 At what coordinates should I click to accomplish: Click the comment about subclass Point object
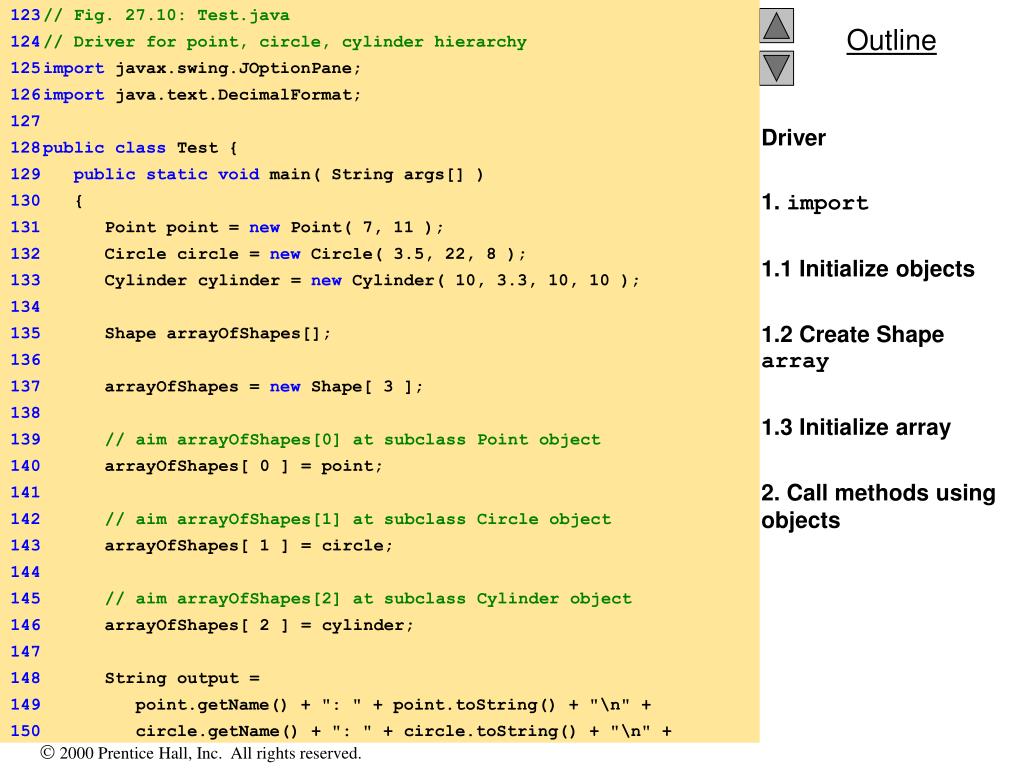[352, 440]
